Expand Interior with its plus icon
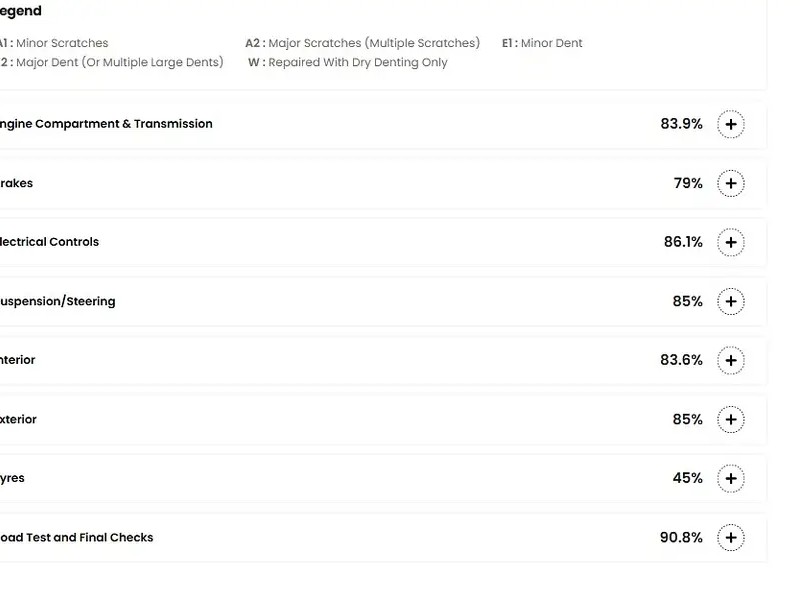The height and width of the screenshot is (600, 800). (731, 361)
